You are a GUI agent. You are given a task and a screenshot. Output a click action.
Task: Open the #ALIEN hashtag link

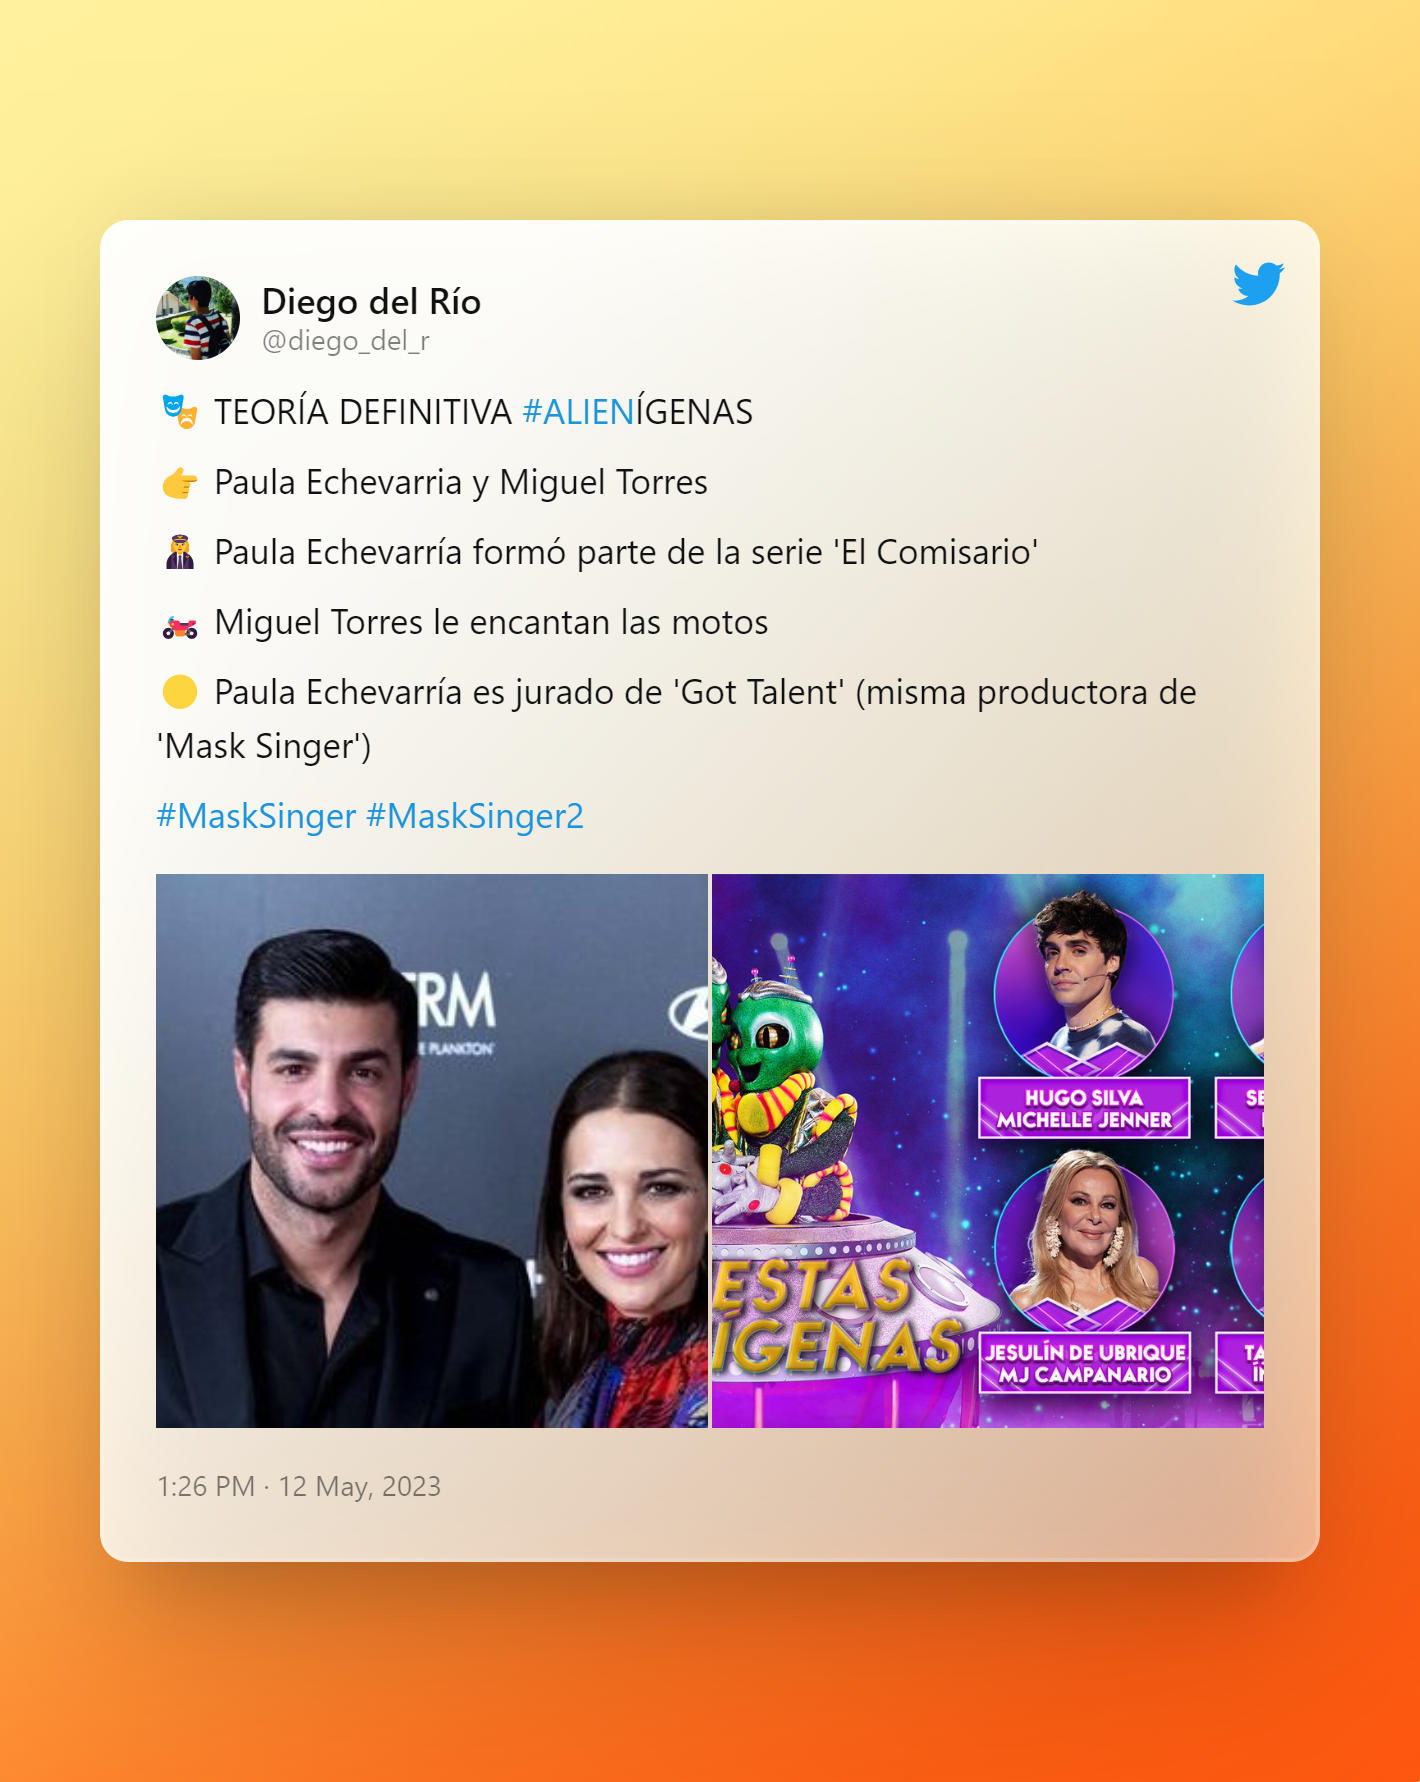pyautogui.click(x=578, y=412)
